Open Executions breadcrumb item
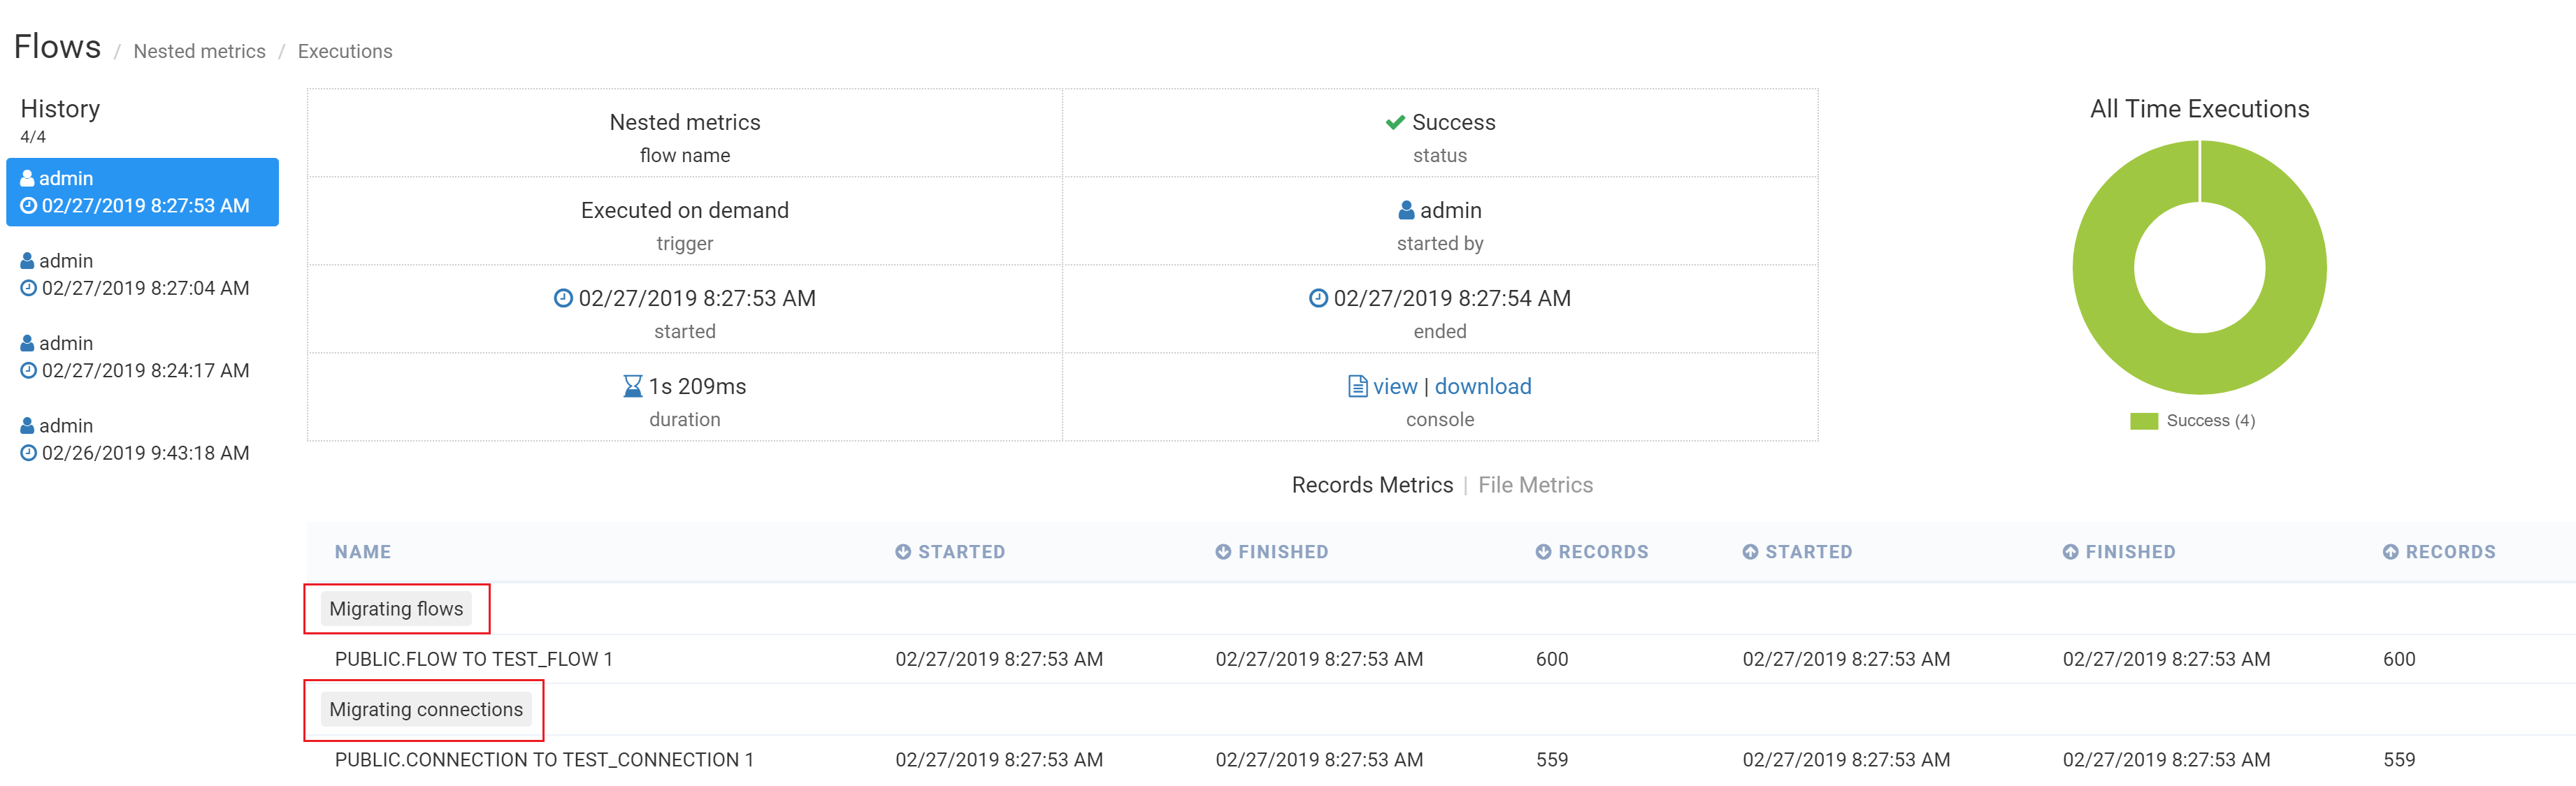This screenshot has width=2576, height=786. pos(345,51)
